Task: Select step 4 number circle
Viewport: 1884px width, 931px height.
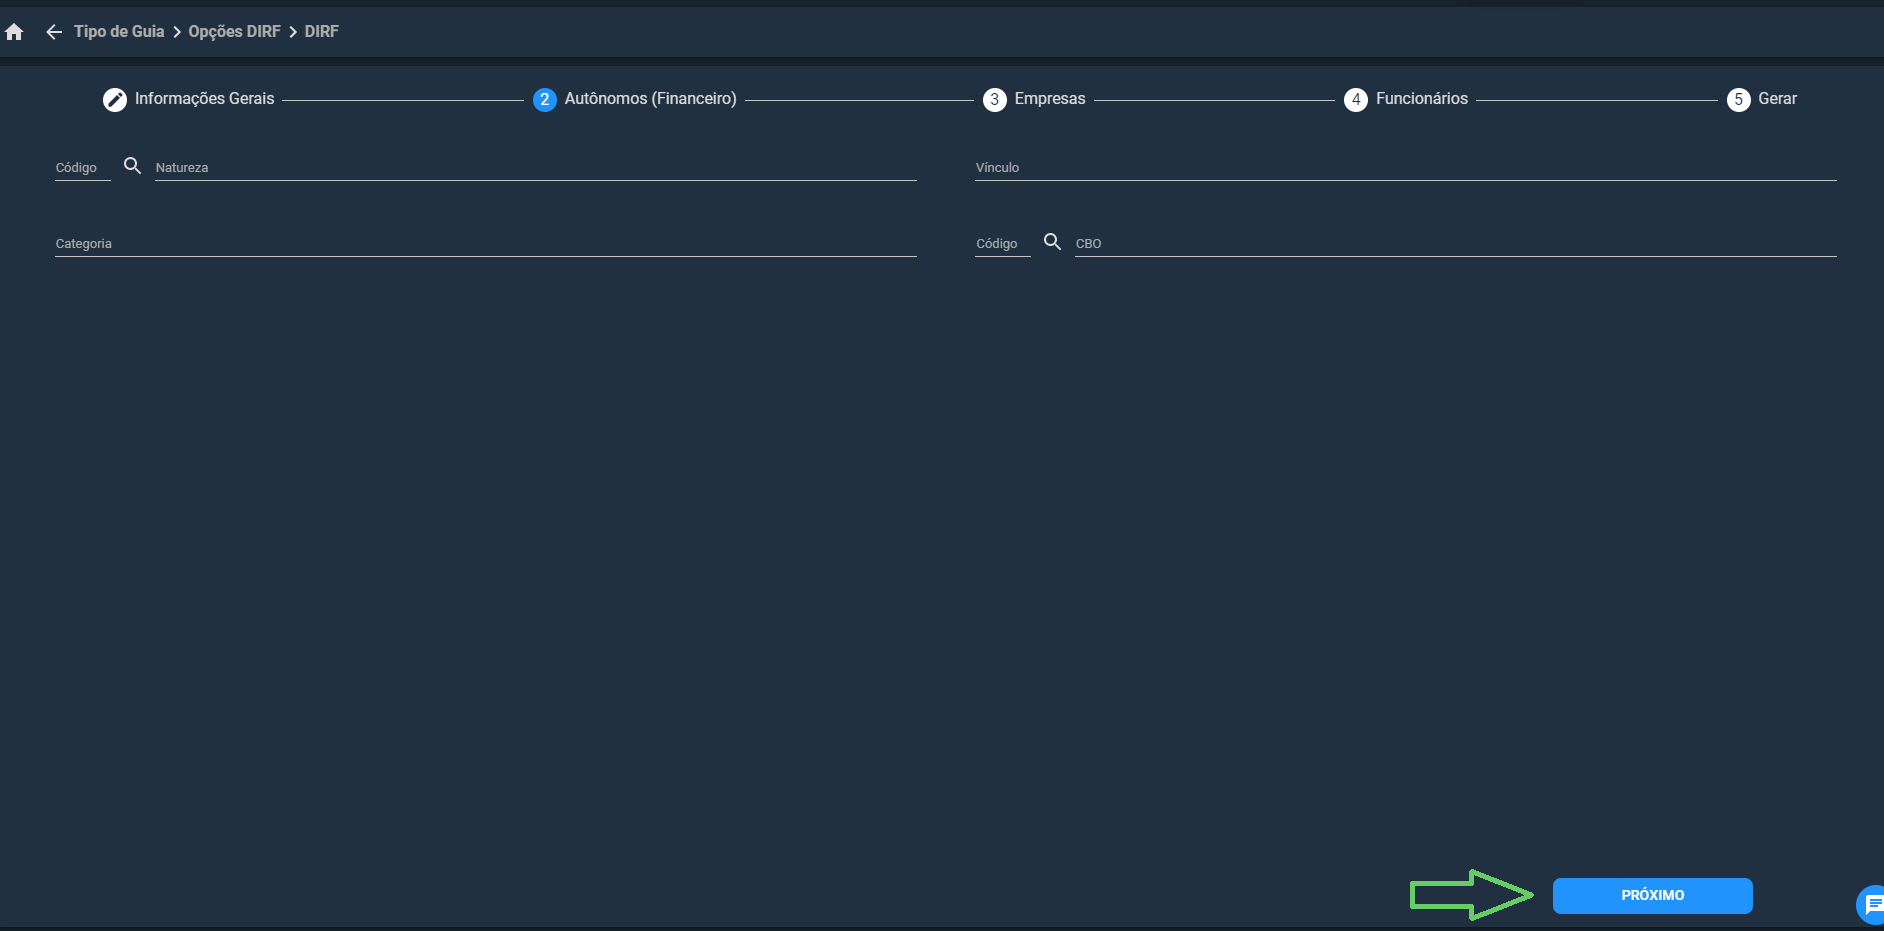Action: point(1355,99)
